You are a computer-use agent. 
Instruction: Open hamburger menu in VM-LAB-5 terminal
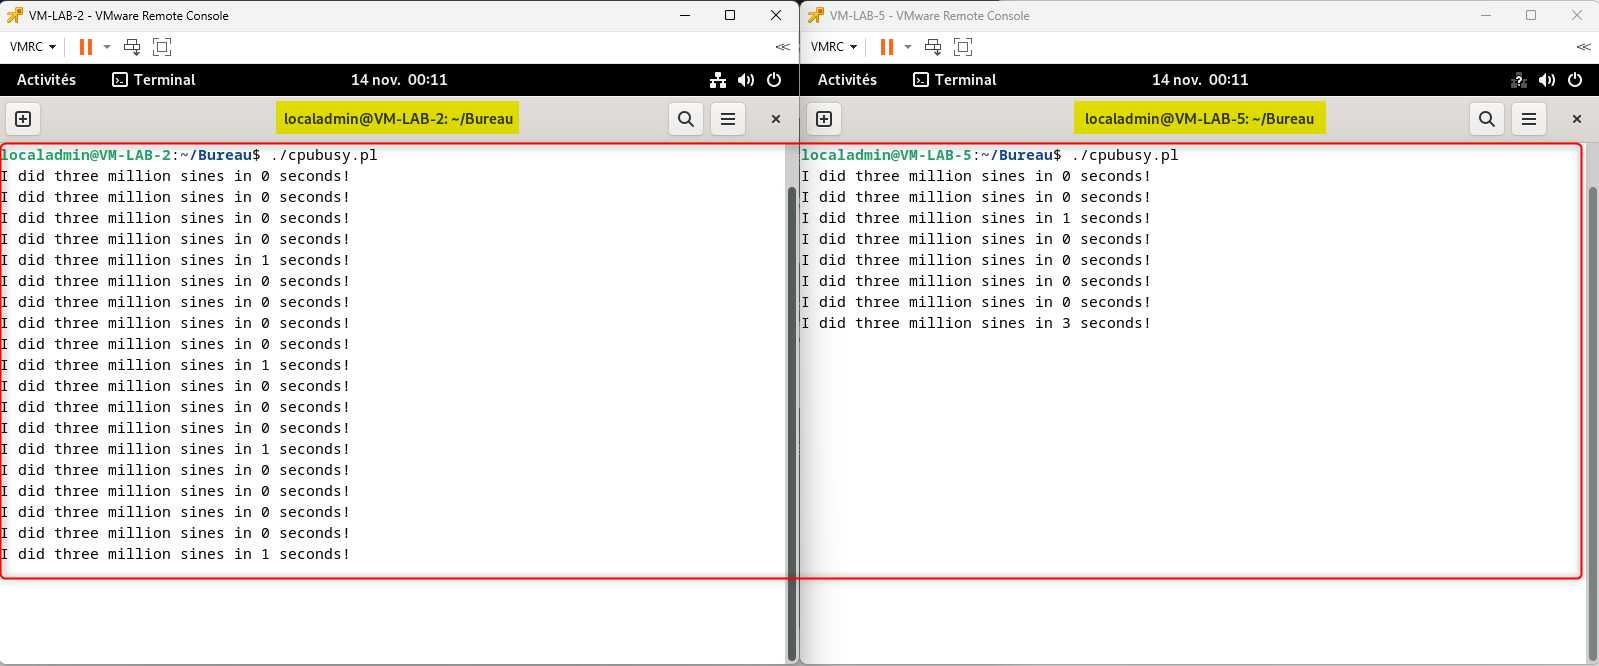(1528, 119)
